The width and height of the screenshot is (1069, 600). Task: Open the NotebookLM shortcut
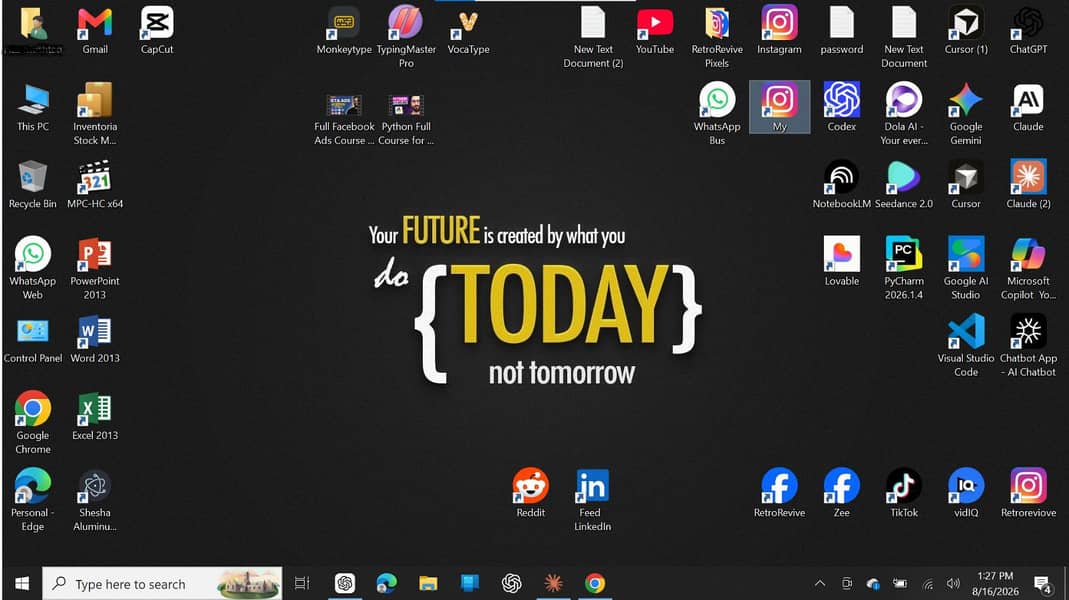click(x=841, y=185)
